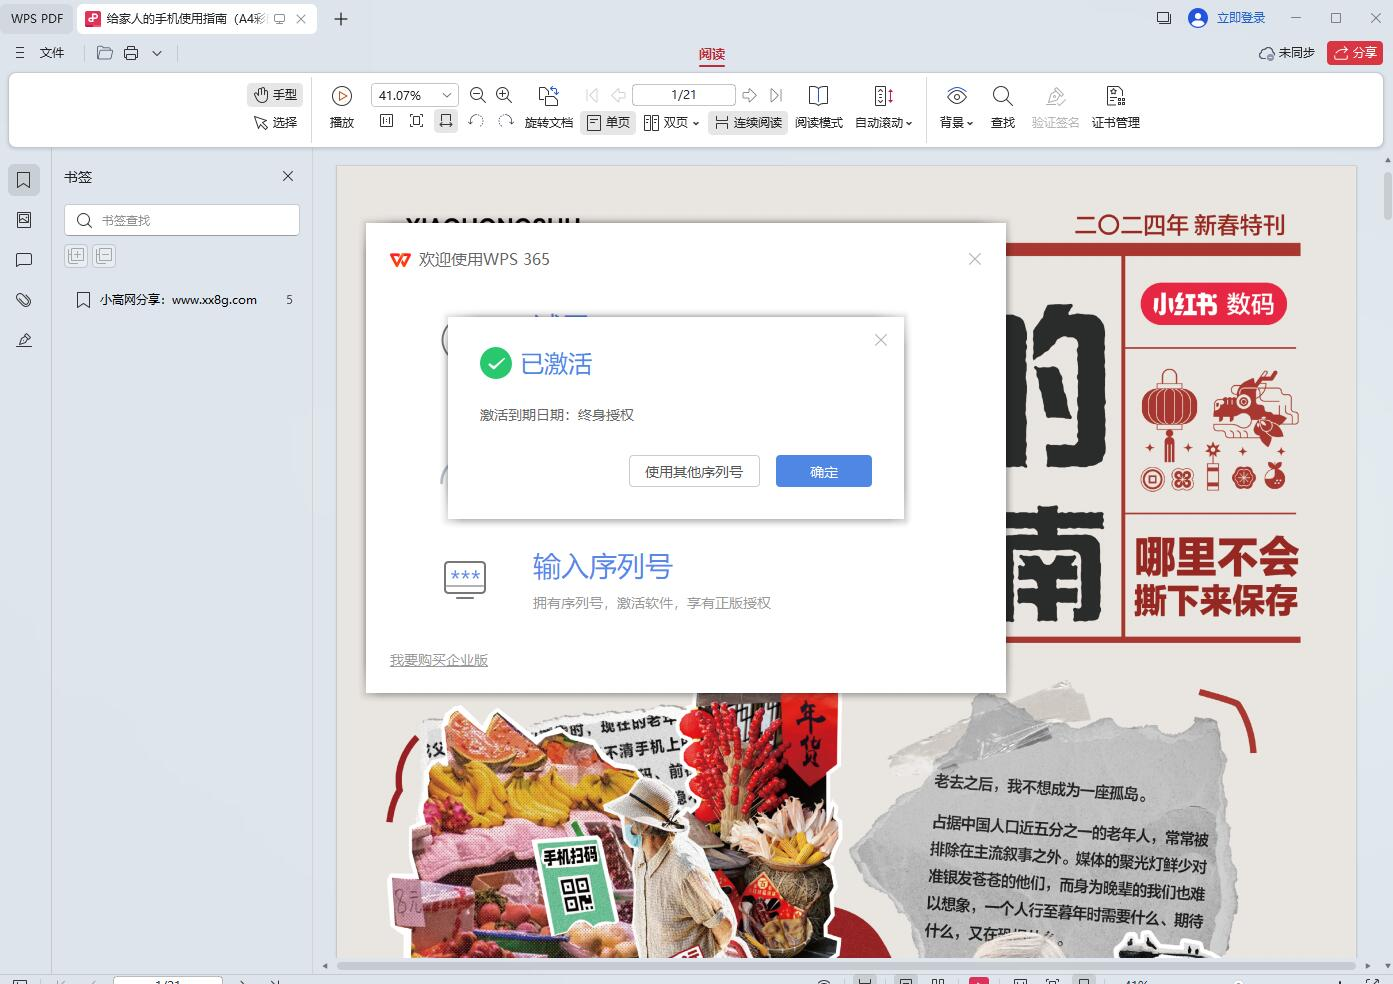Rotate clockwise with the right rotate icon

[x=505, y=121]
